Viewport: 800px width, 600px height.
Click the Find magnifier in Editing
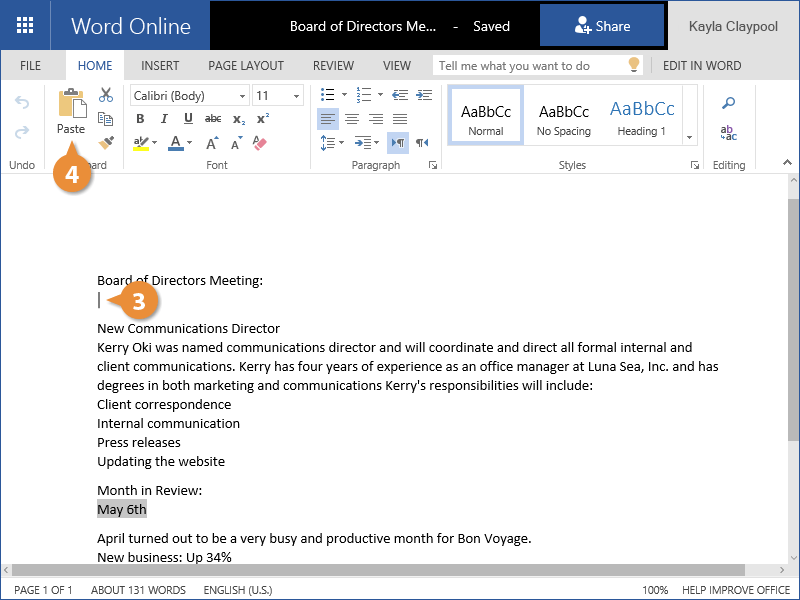729,103
